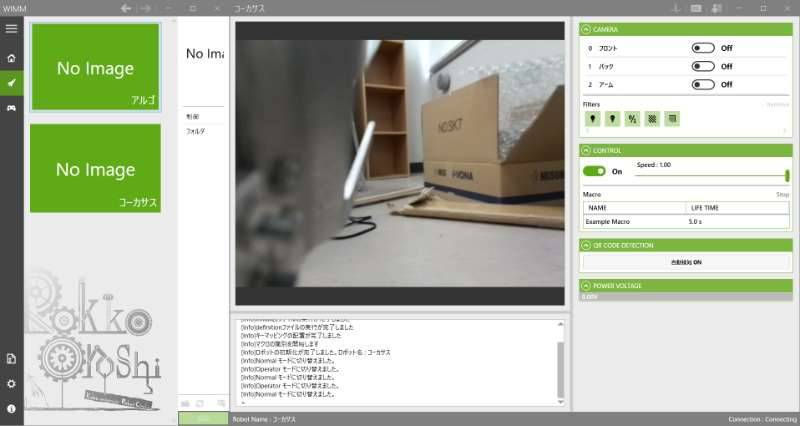
Task: Open the gamepad controller page
Action: pos(11,108)
